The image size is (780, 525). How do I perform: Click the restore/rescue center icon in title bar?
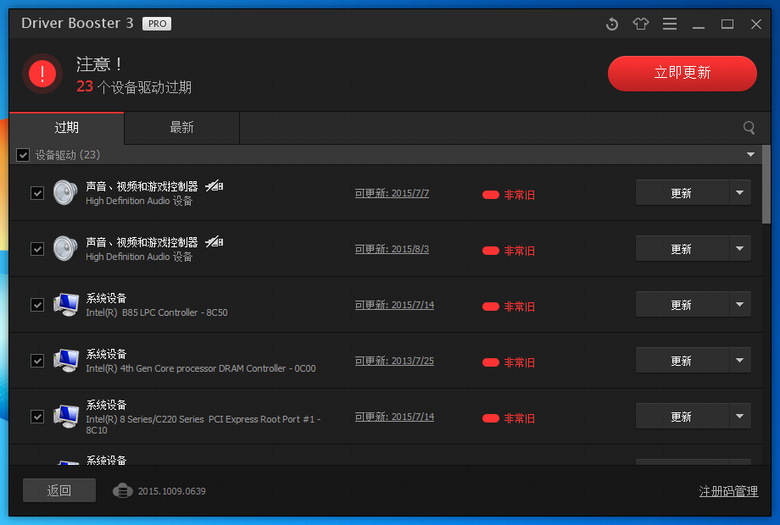click(x=612, y=24)
